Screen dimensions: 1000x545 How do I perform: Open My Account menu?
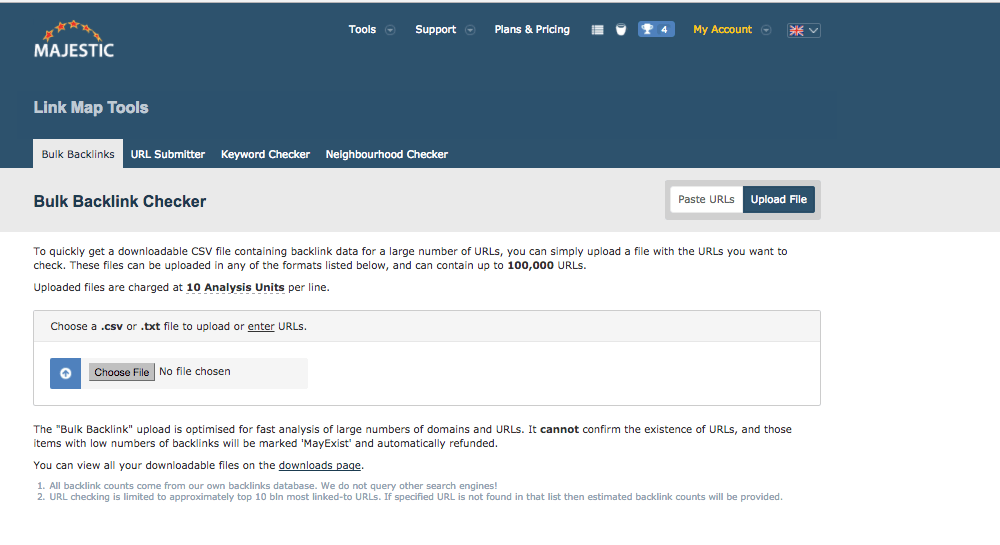click(723, 29)
